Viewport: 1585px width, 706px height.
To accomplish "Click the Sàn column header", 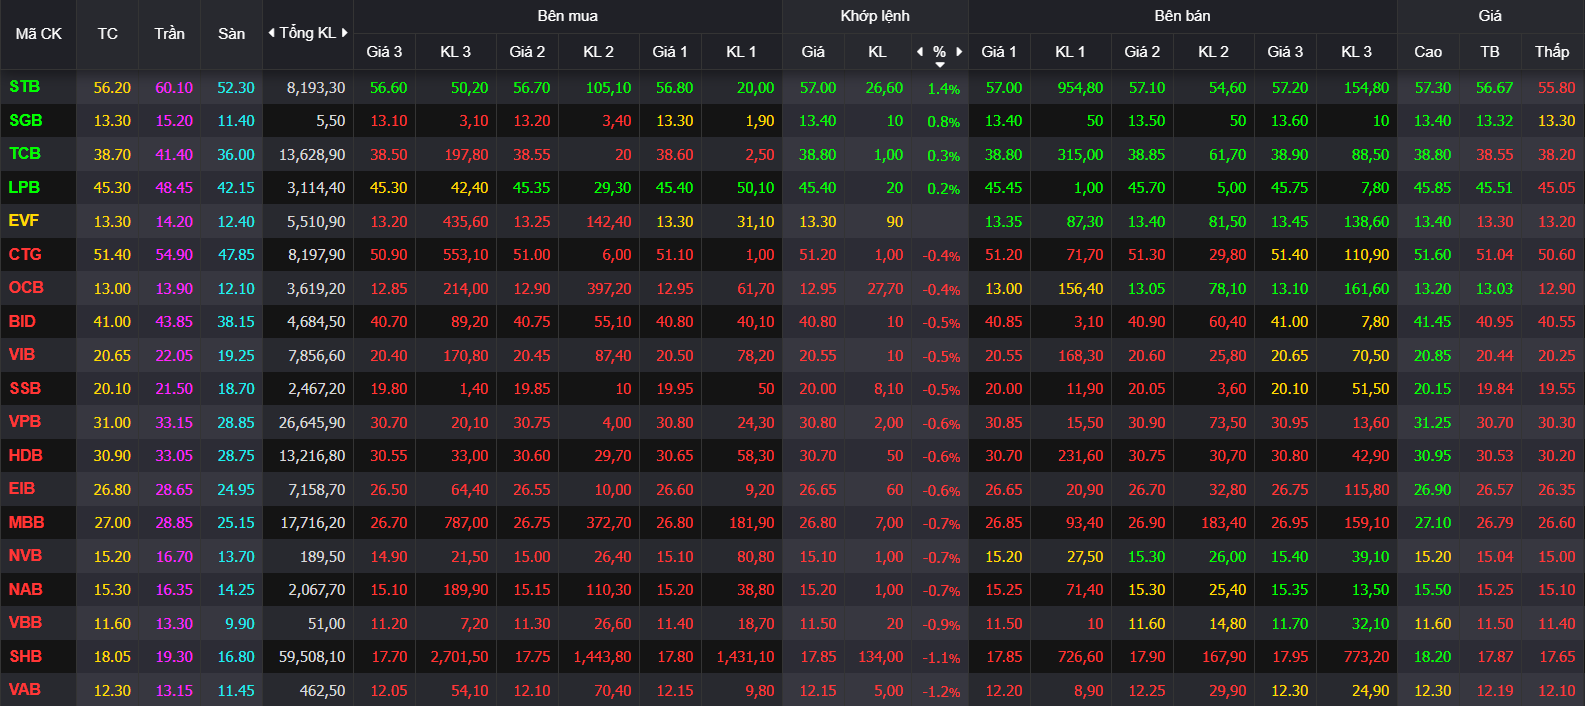I will pyautogui.click(x=232, y=34).
